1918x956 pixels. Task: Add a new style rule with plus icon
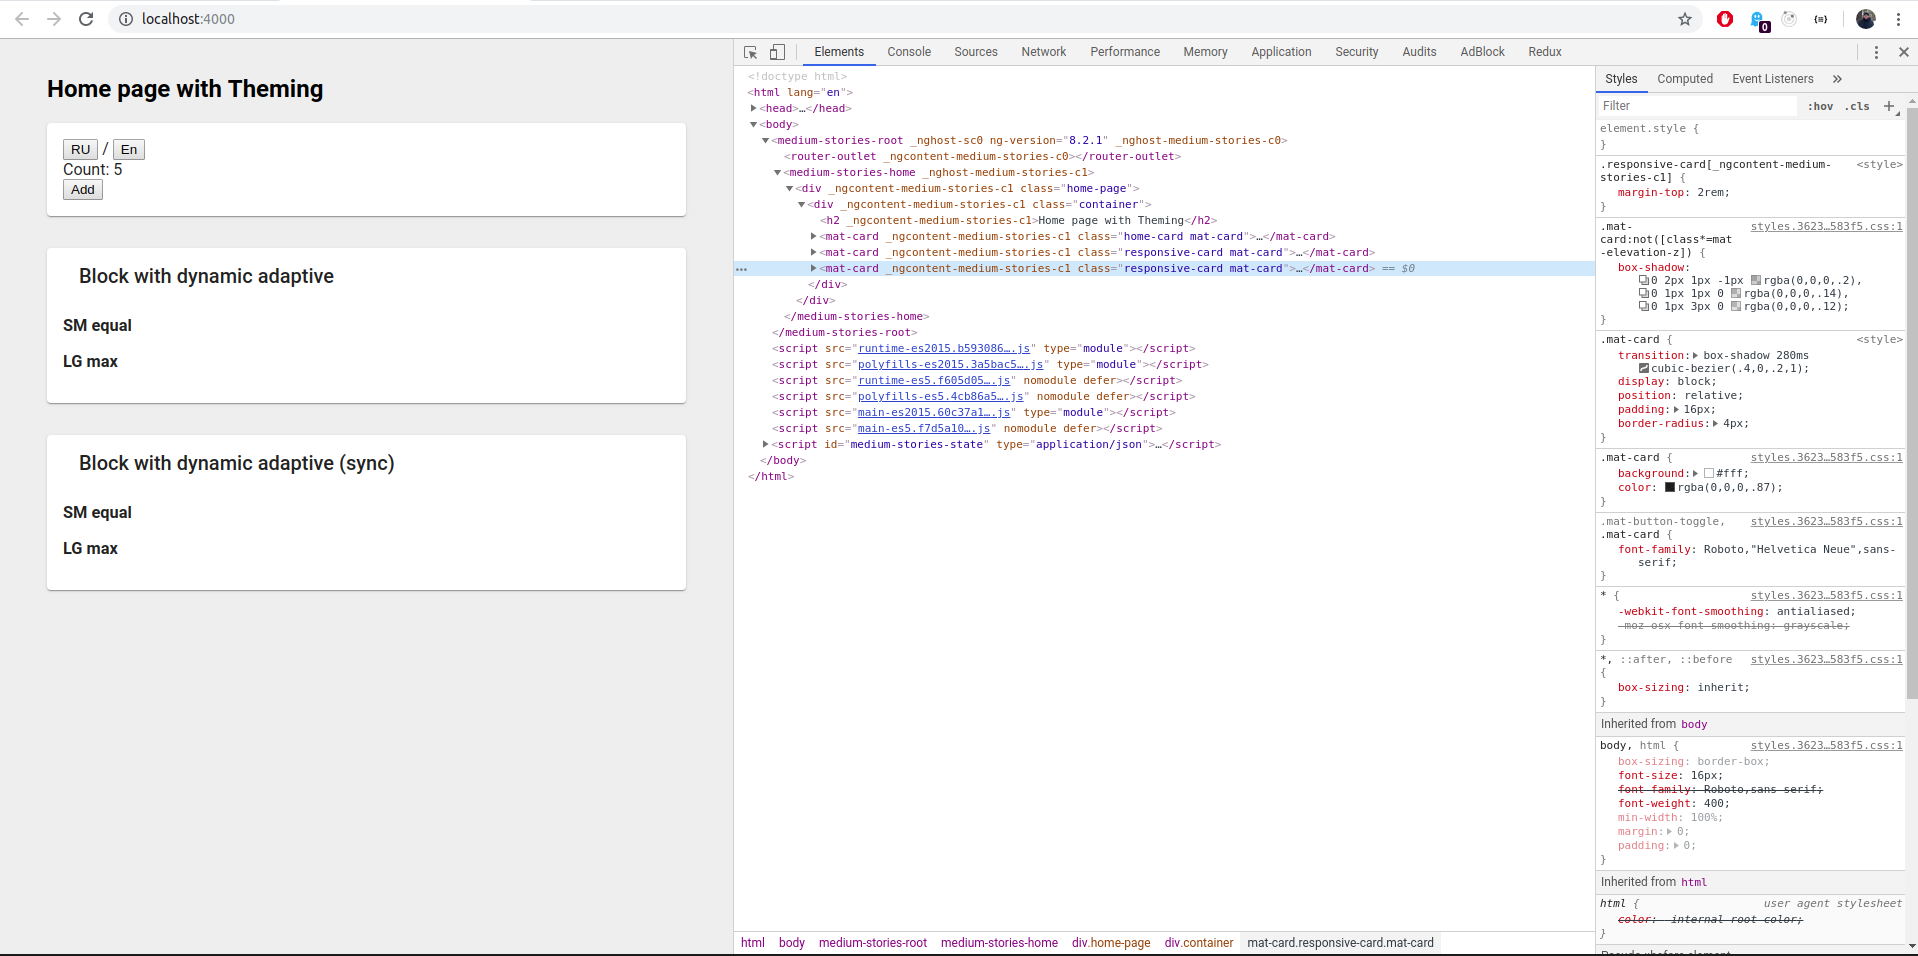click(1889, 106)
